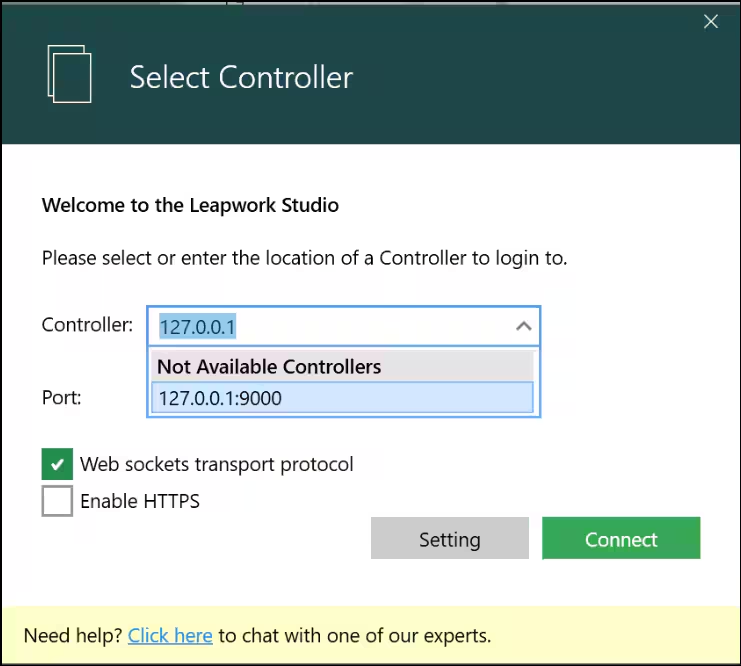Collapse the Controller dropdown using the chevron
This screenshot has width=741, height=666.
pyautogui.click(x=522, y=326)
